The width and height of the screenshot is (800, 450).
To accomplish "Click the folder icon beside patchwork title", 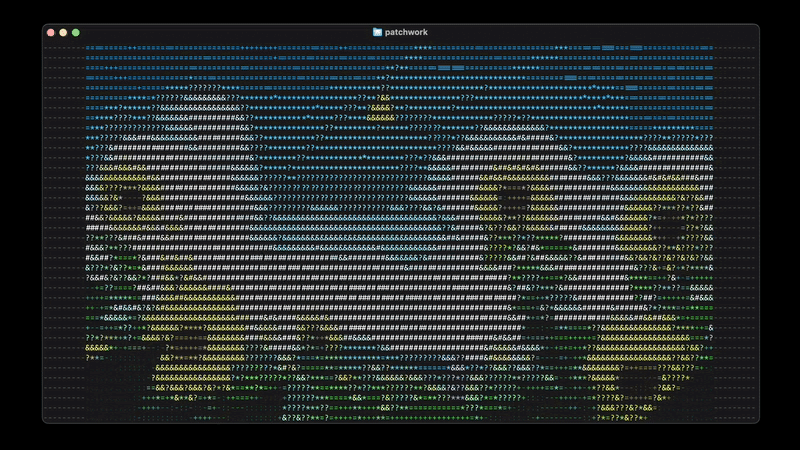I will [x=377, y=32].
